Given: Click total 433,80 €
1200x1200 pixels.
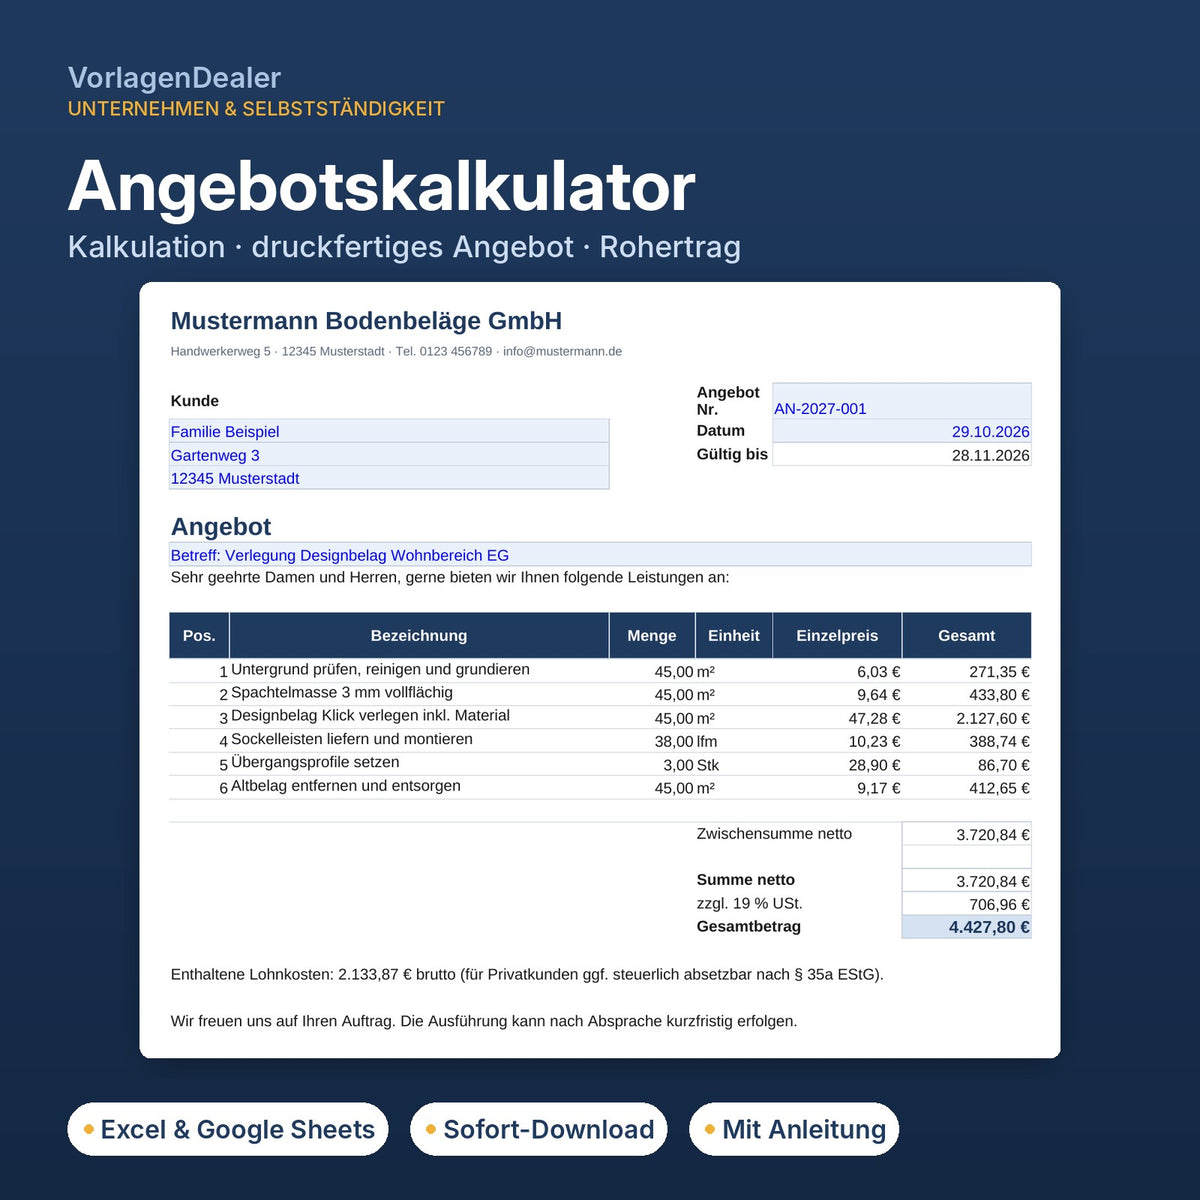Looking at the screenshot, I should (x=999, y=695).
